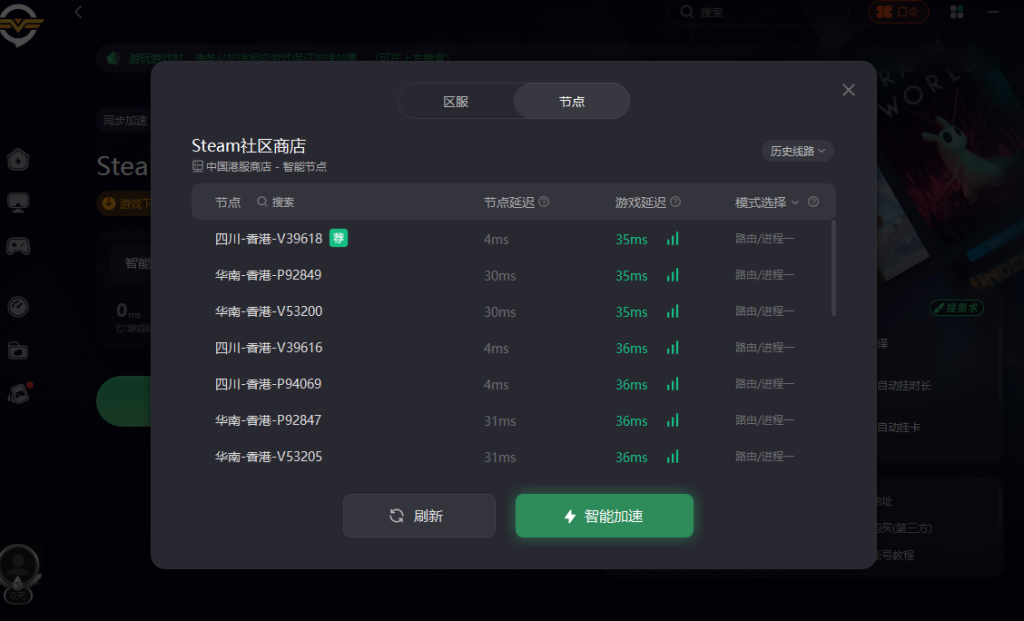Select the gamepad icon in sidebar
This screenshot has height=621, width=1024.
pyautogui.click(x=18, y=246)
